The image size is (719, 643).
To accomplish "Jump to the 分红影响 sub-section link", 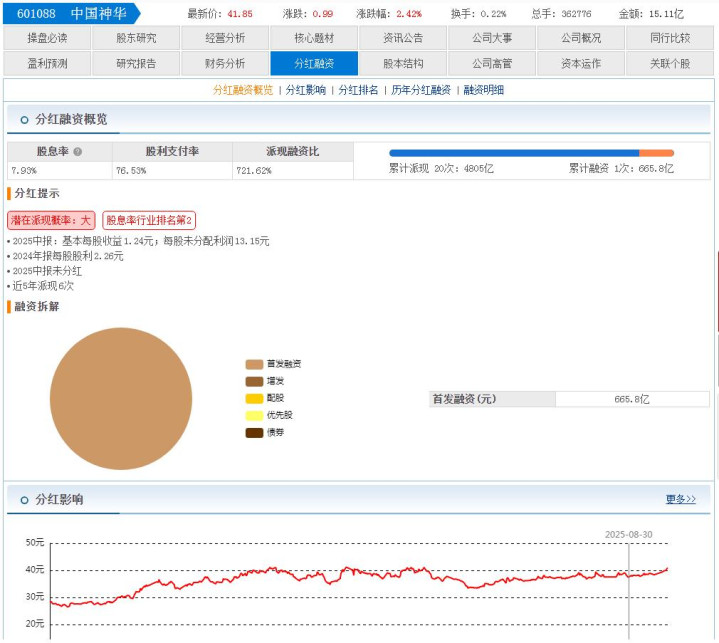I will [x=305, y=90].
